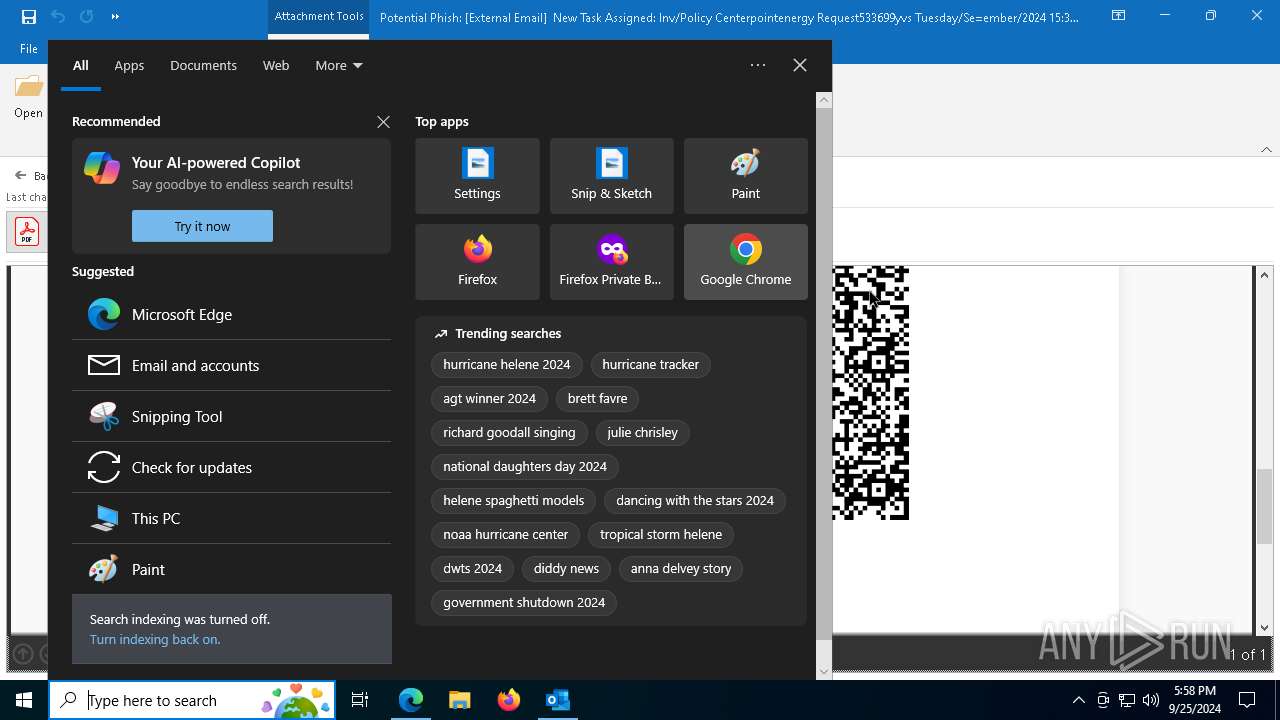Search brett favre trend
1280x720 pixels.
[x=597, y=398]
